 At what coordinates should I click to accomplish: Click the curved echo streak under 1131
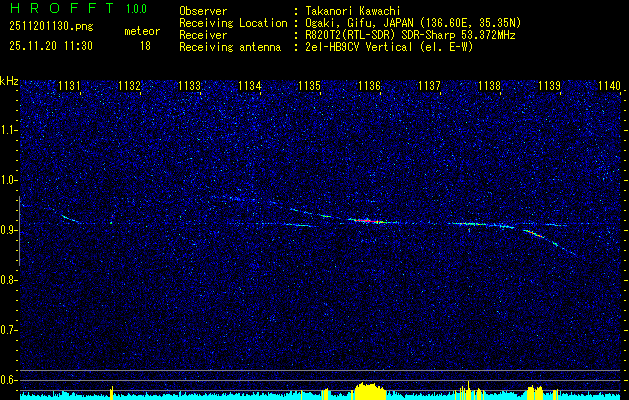pyautogui.click(x=69, y=219)
